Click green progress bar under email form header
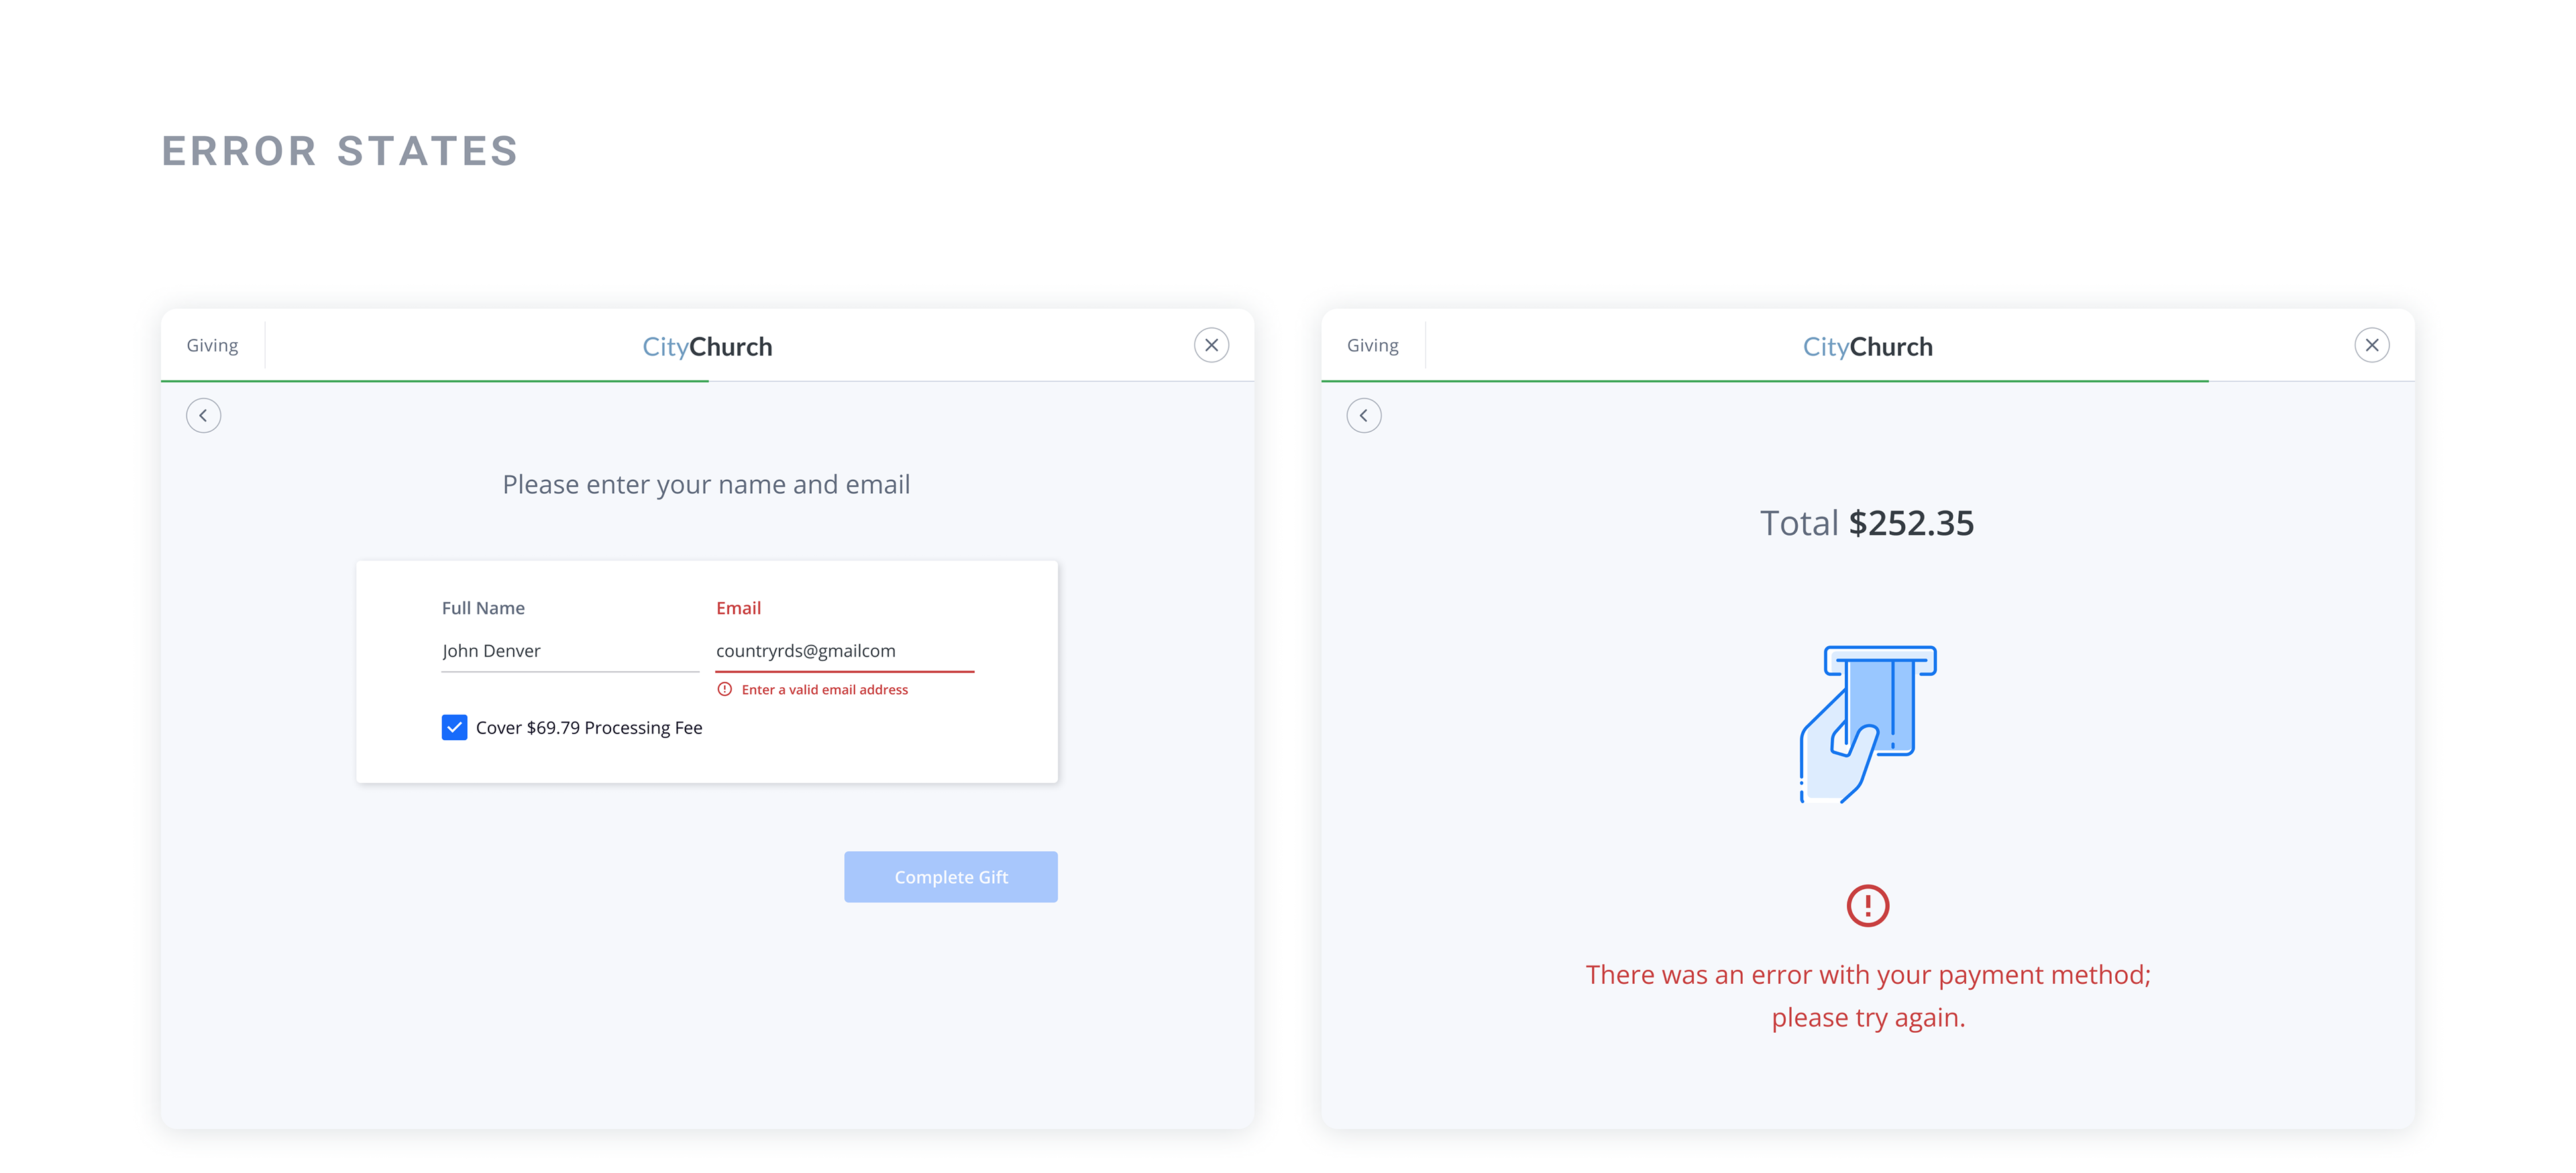Image resolution: width=2576 pixels, height=1173 pixels. (435, 381)
